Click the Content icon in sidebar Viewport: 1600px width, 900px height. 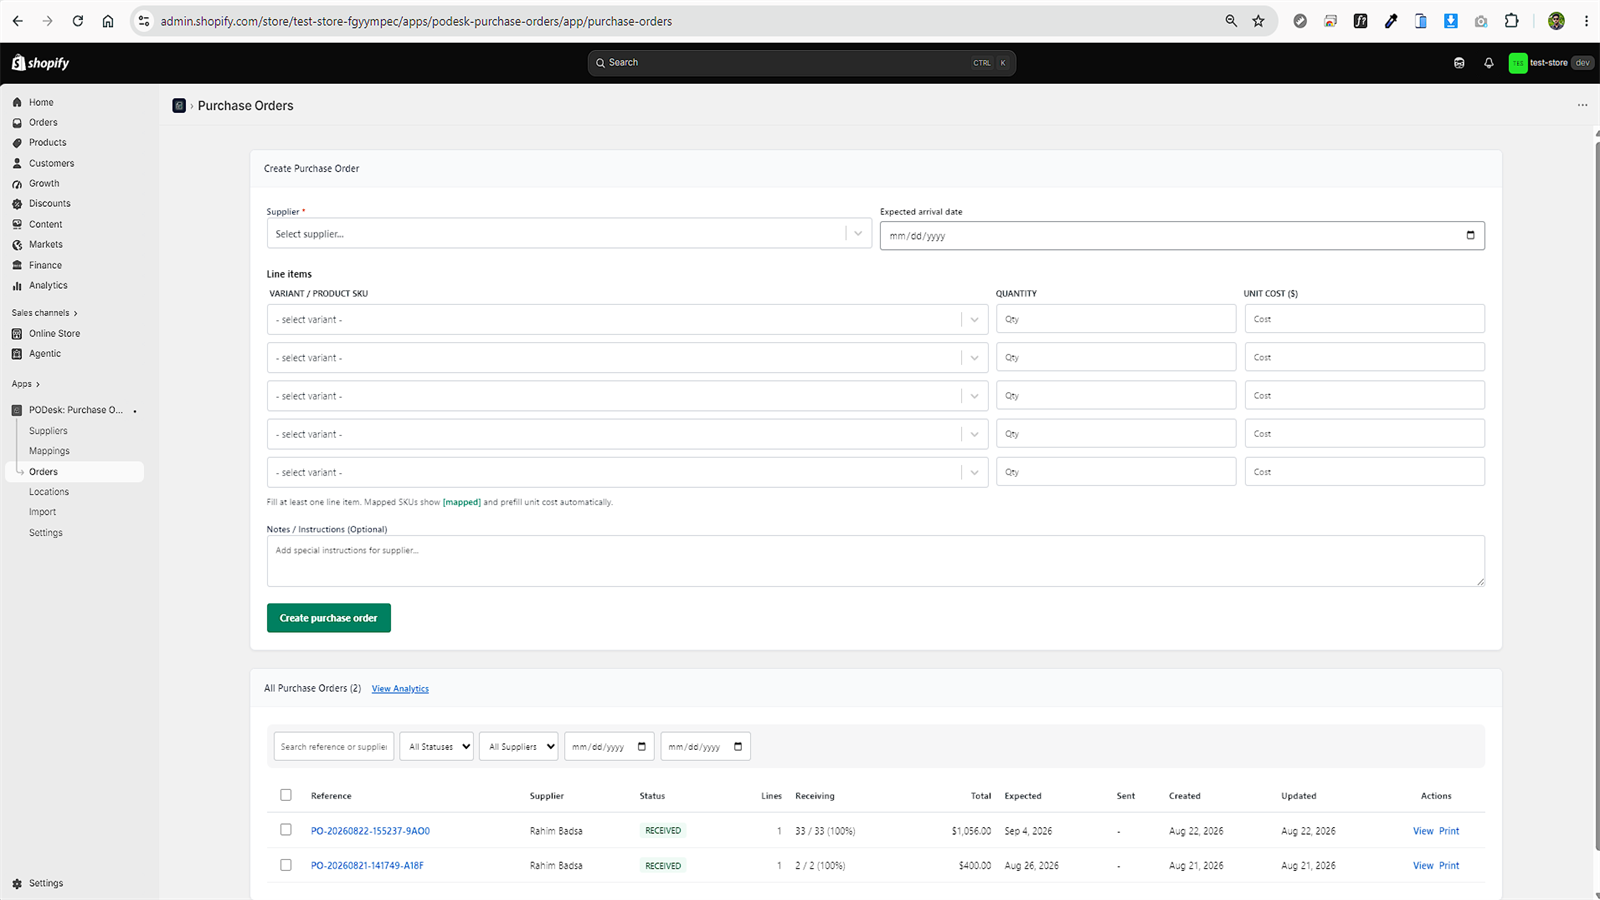coord(17,224)
